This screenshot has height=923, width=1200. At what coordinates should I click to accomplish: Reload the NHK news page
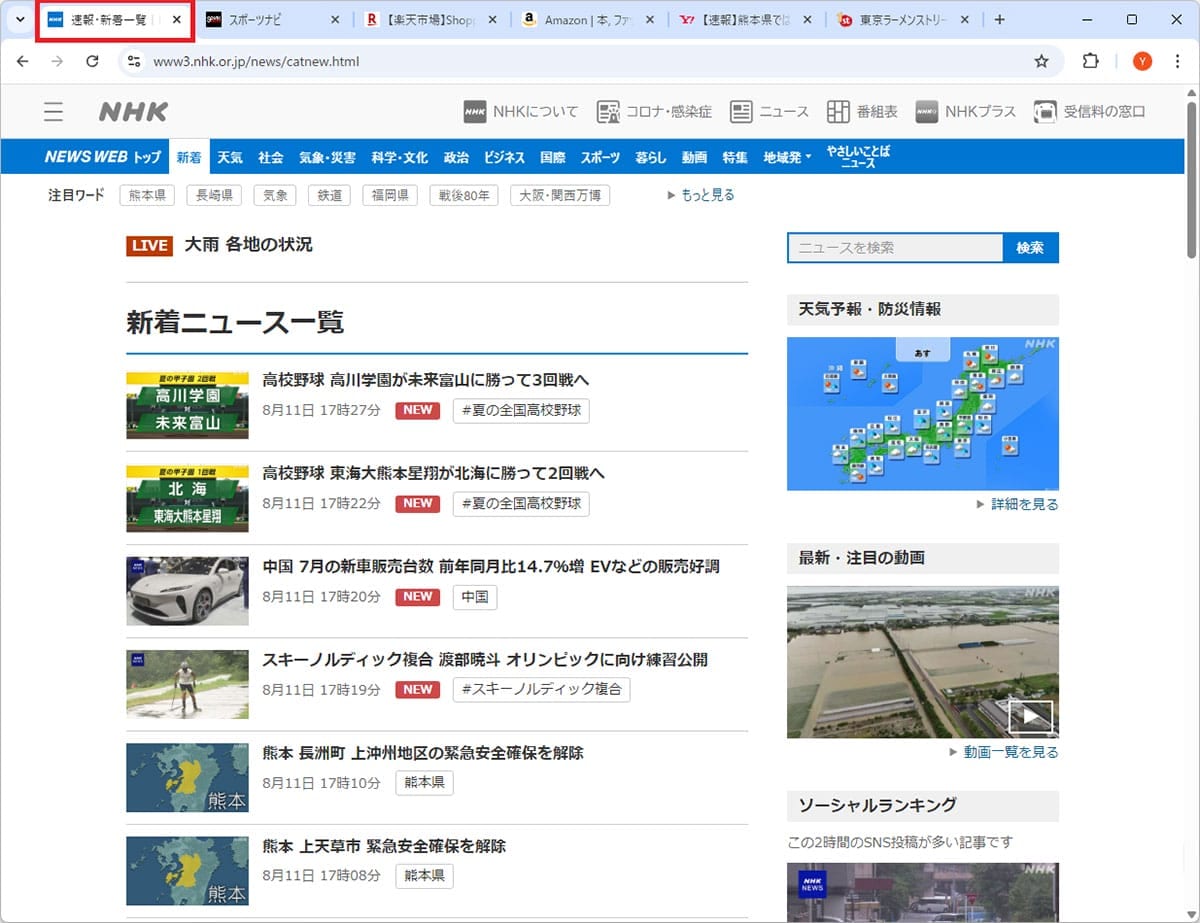pyautogui.click(x=92, y=61)
